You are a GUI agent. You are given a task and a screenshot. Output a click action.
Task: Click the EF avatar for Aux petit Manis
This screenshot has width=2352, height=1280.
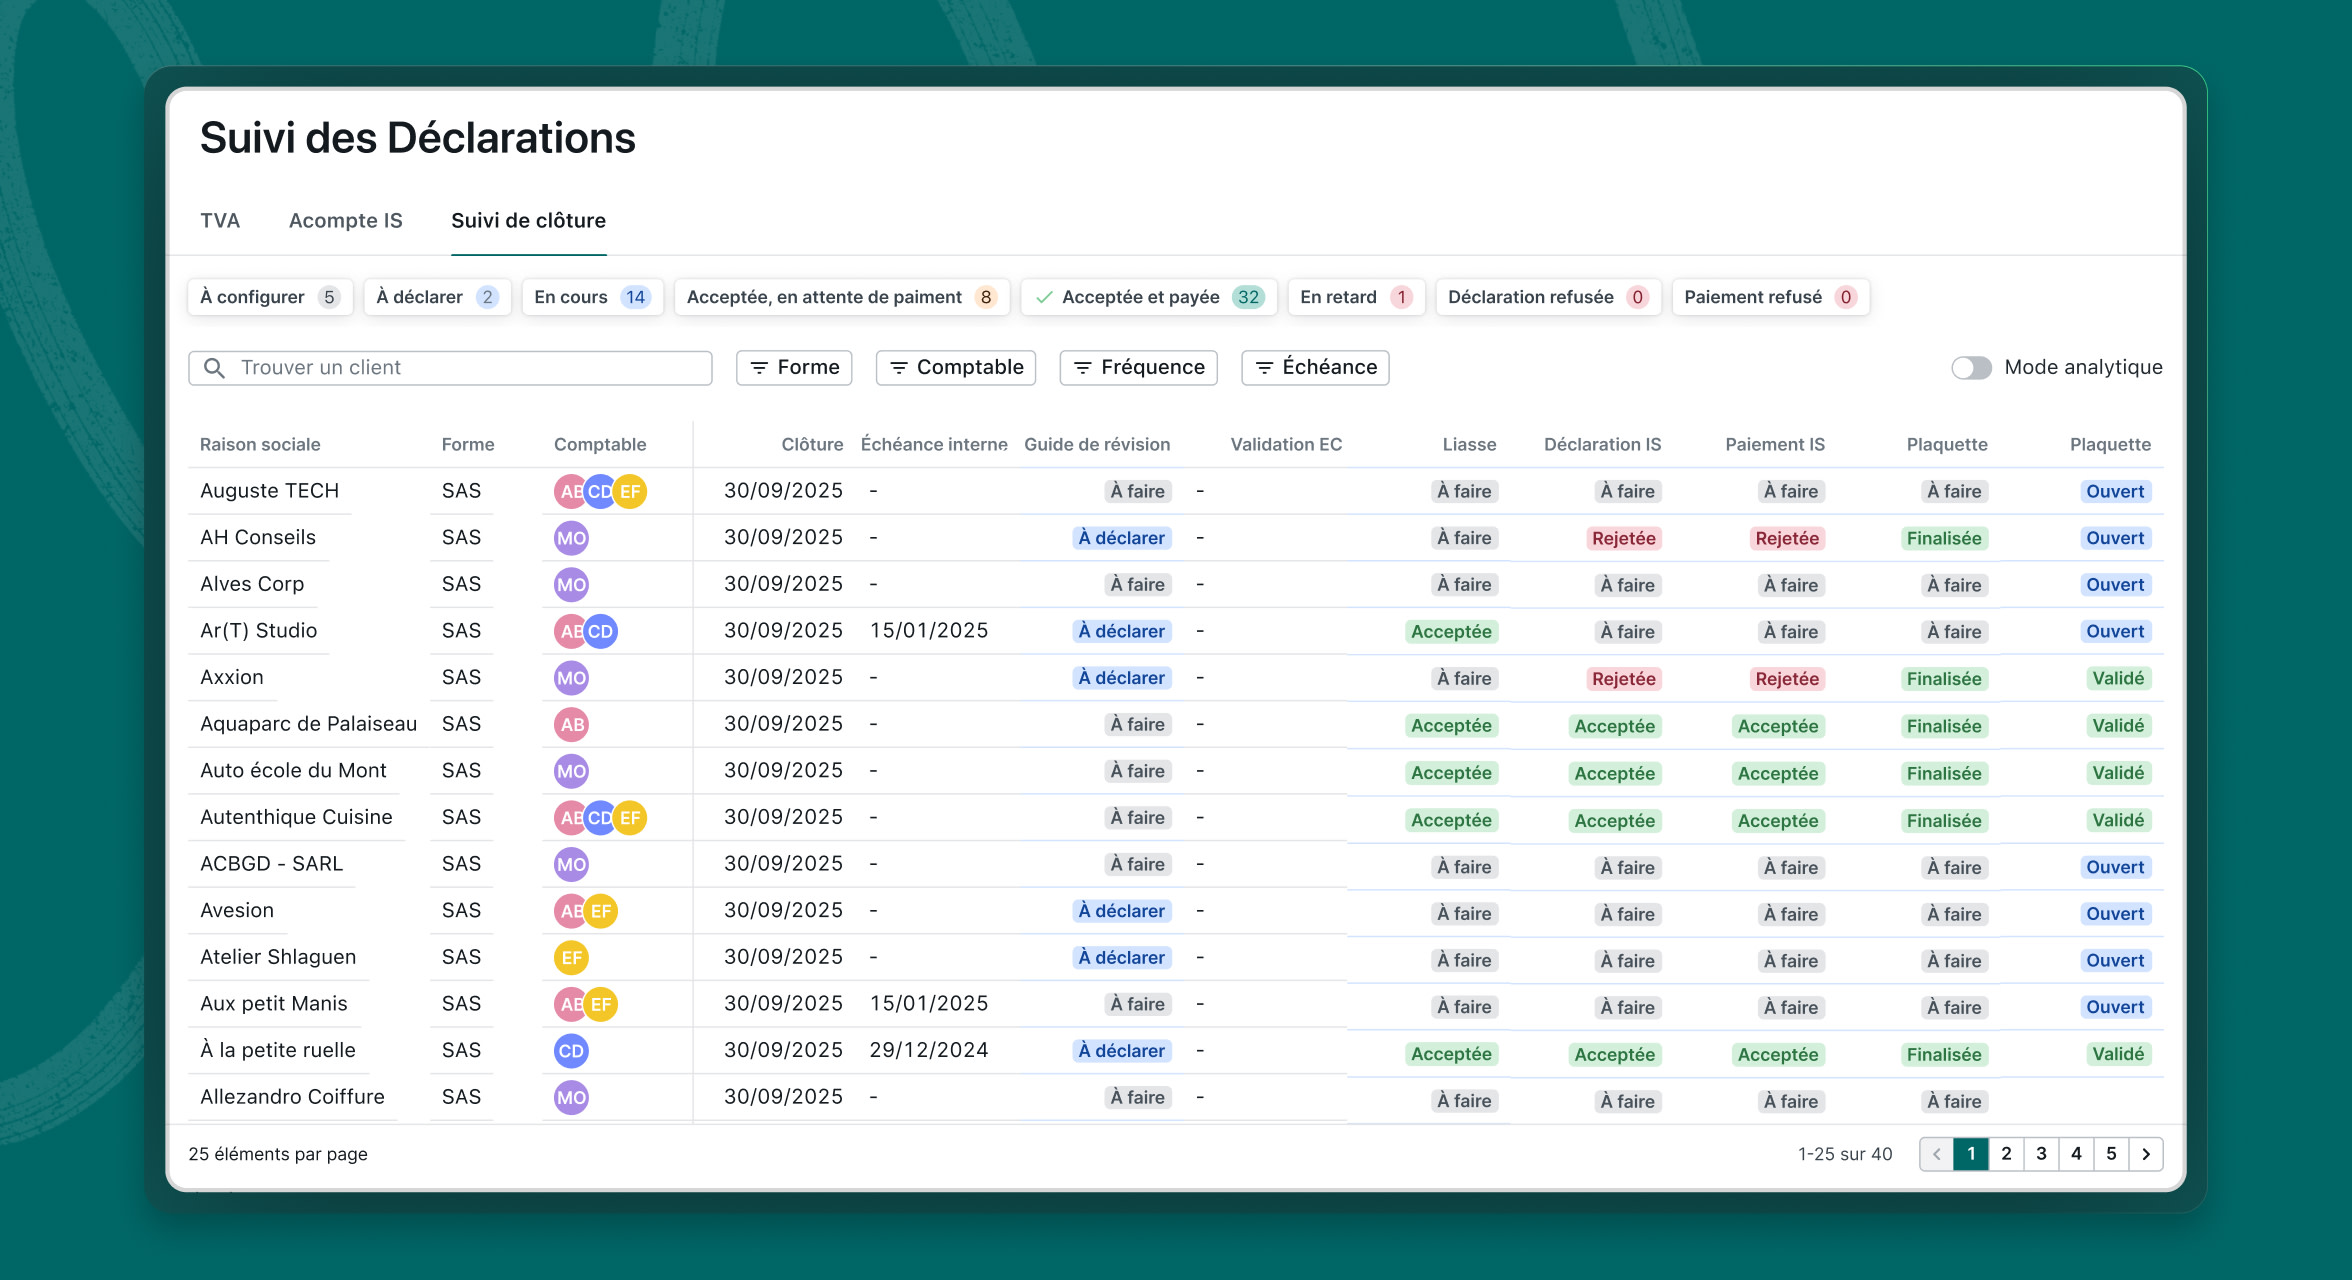pyautogui.click(x=601, y=1004)
